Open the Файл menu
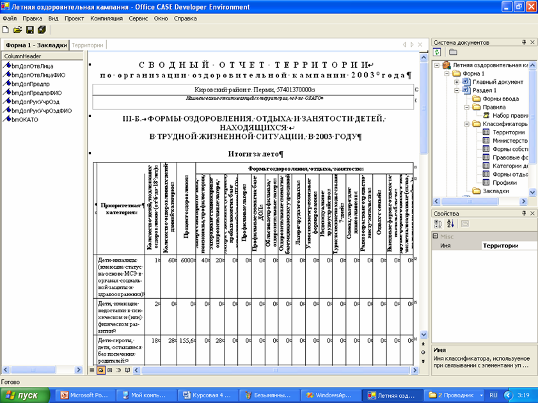 click(9, 19)
